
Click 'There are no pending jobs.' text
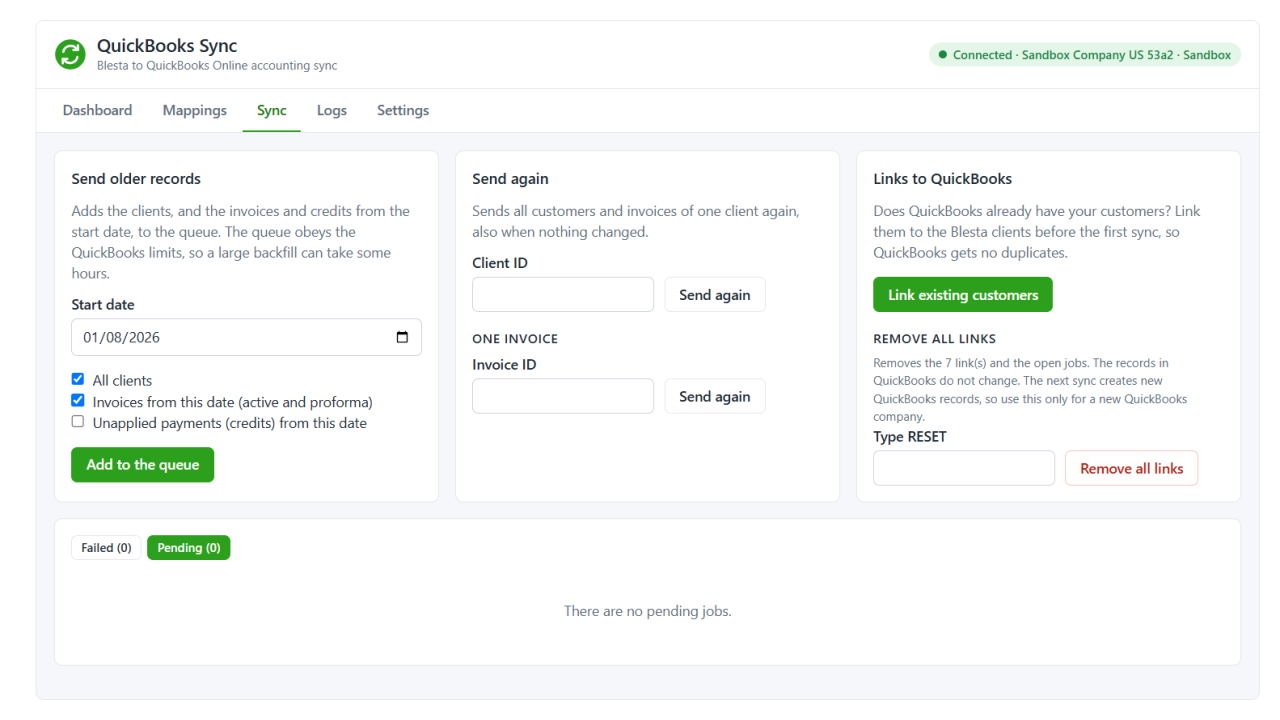pyautogui.click(x=648, y=611)
